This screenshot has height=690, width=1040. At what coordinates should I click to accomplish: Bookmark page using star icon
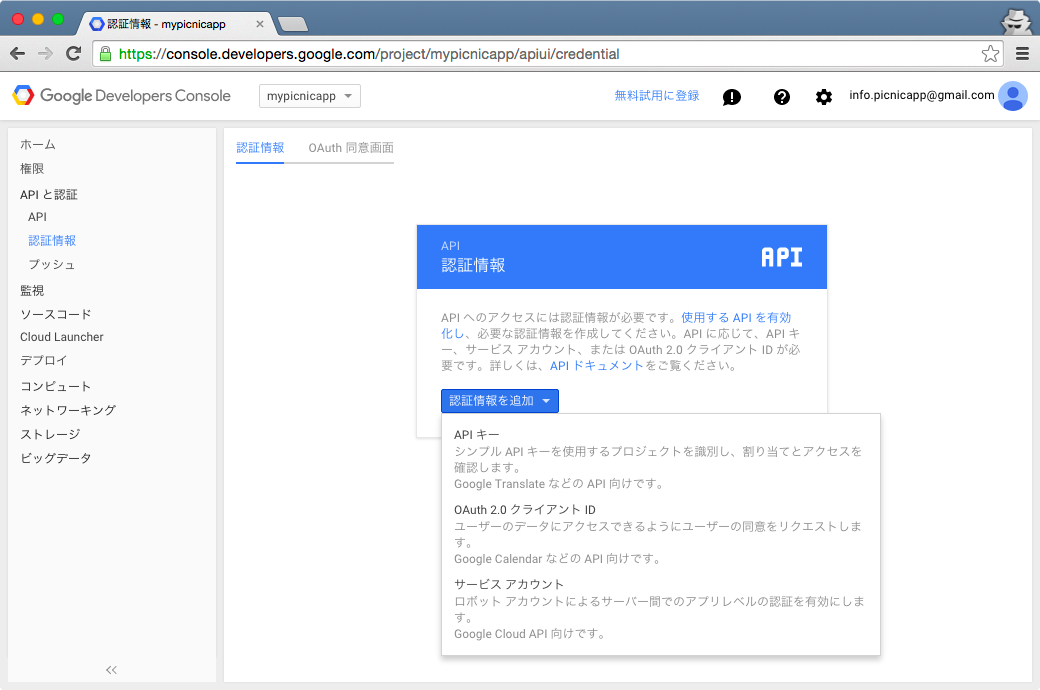[x=990, y=54]
